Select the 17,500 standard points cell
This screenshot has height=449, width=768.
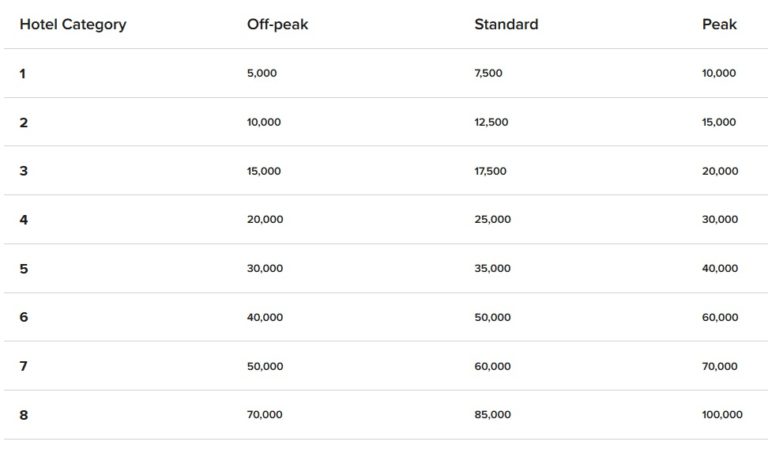pyautogui.click(x=490, y=171)
